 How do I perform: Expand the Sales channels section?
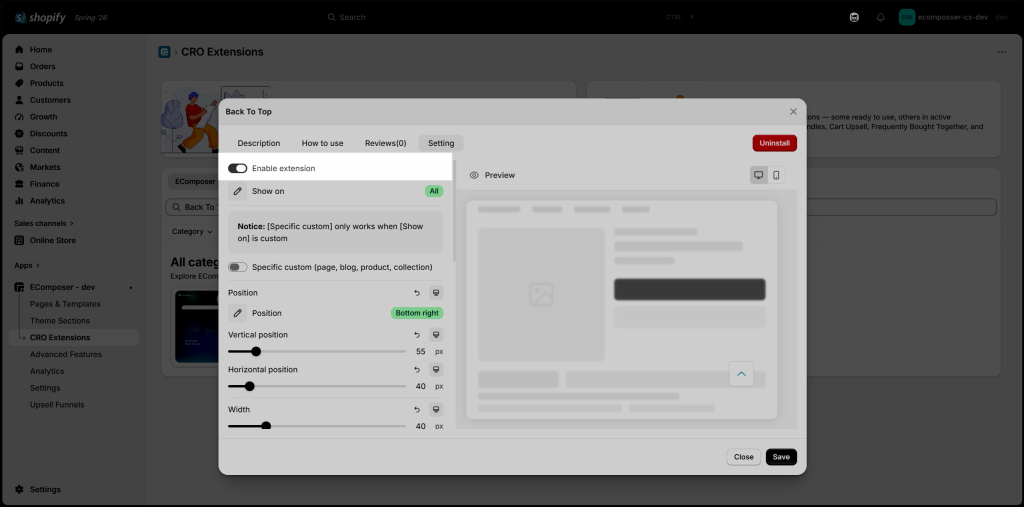click(x=44, y=223)
